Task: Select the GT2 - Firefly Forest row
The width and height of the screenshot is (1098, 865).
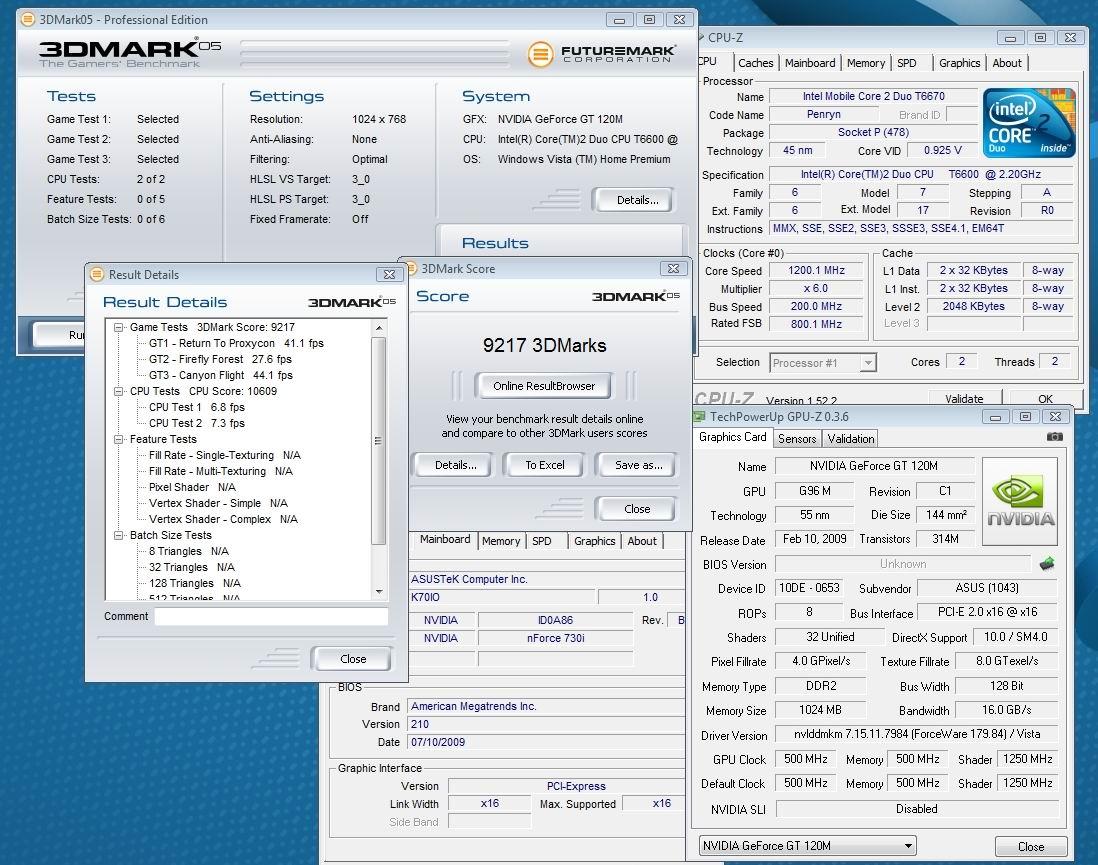Action: (x=220, y=359)
